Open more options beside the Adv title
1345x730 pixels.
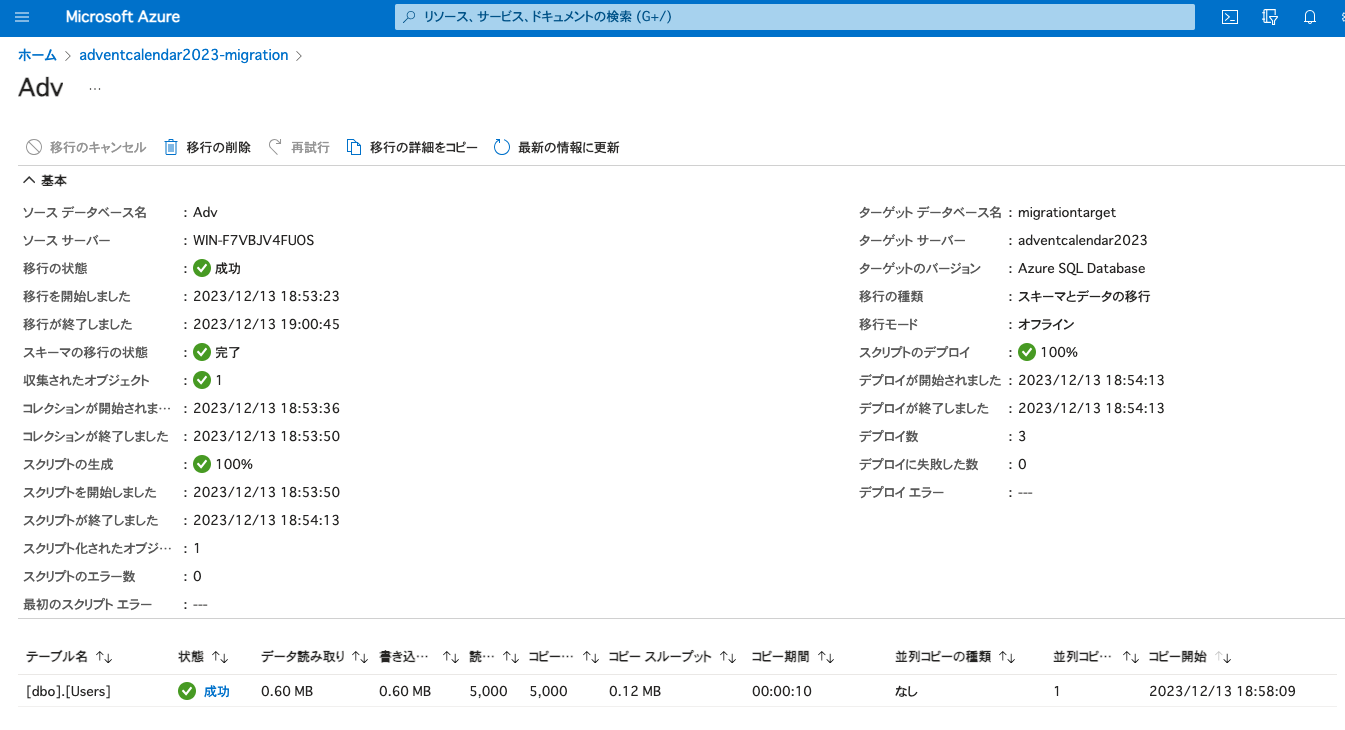(95, 89)
